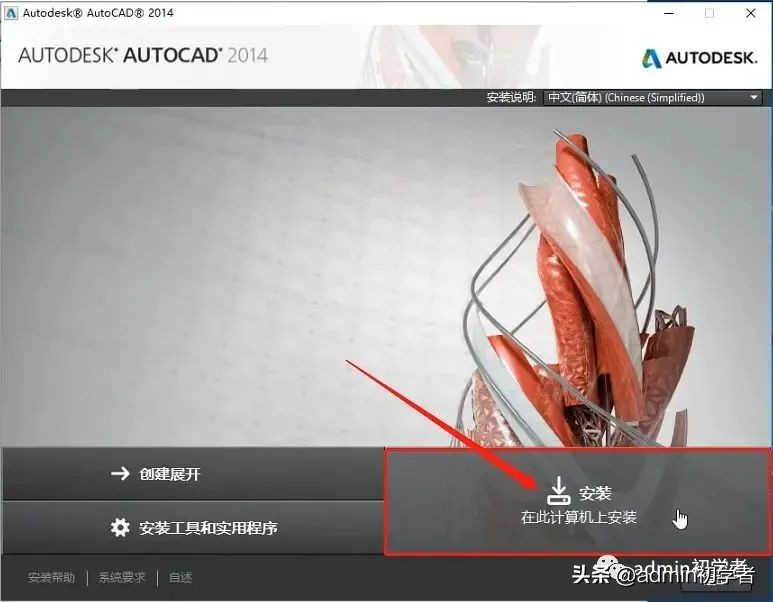Close the AutoCAD 2014 installer window

[x=750, y=13]
